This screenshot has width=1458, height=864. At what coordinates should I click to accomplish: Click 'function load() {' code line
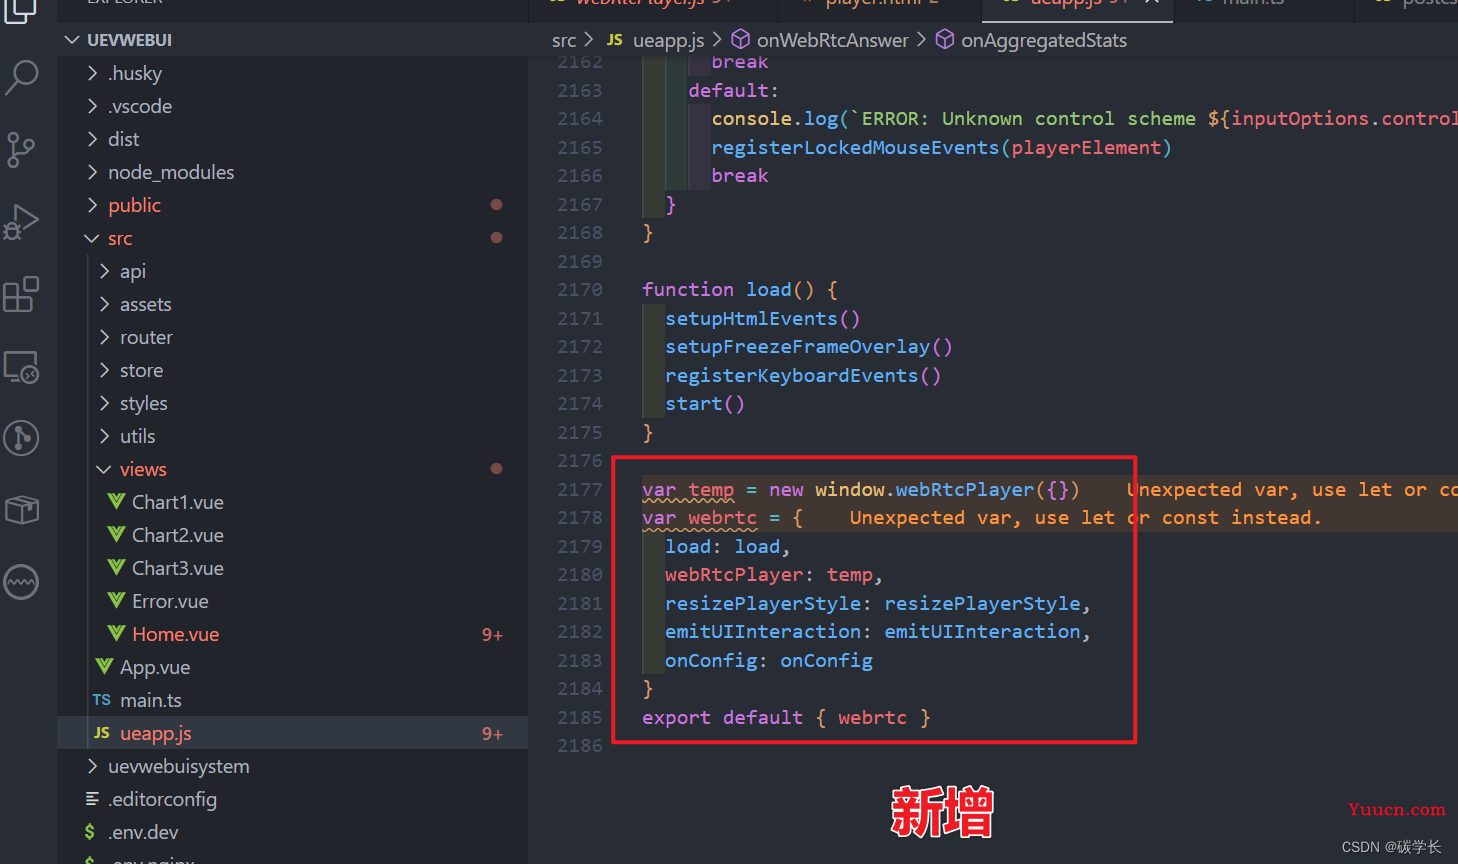739,289
